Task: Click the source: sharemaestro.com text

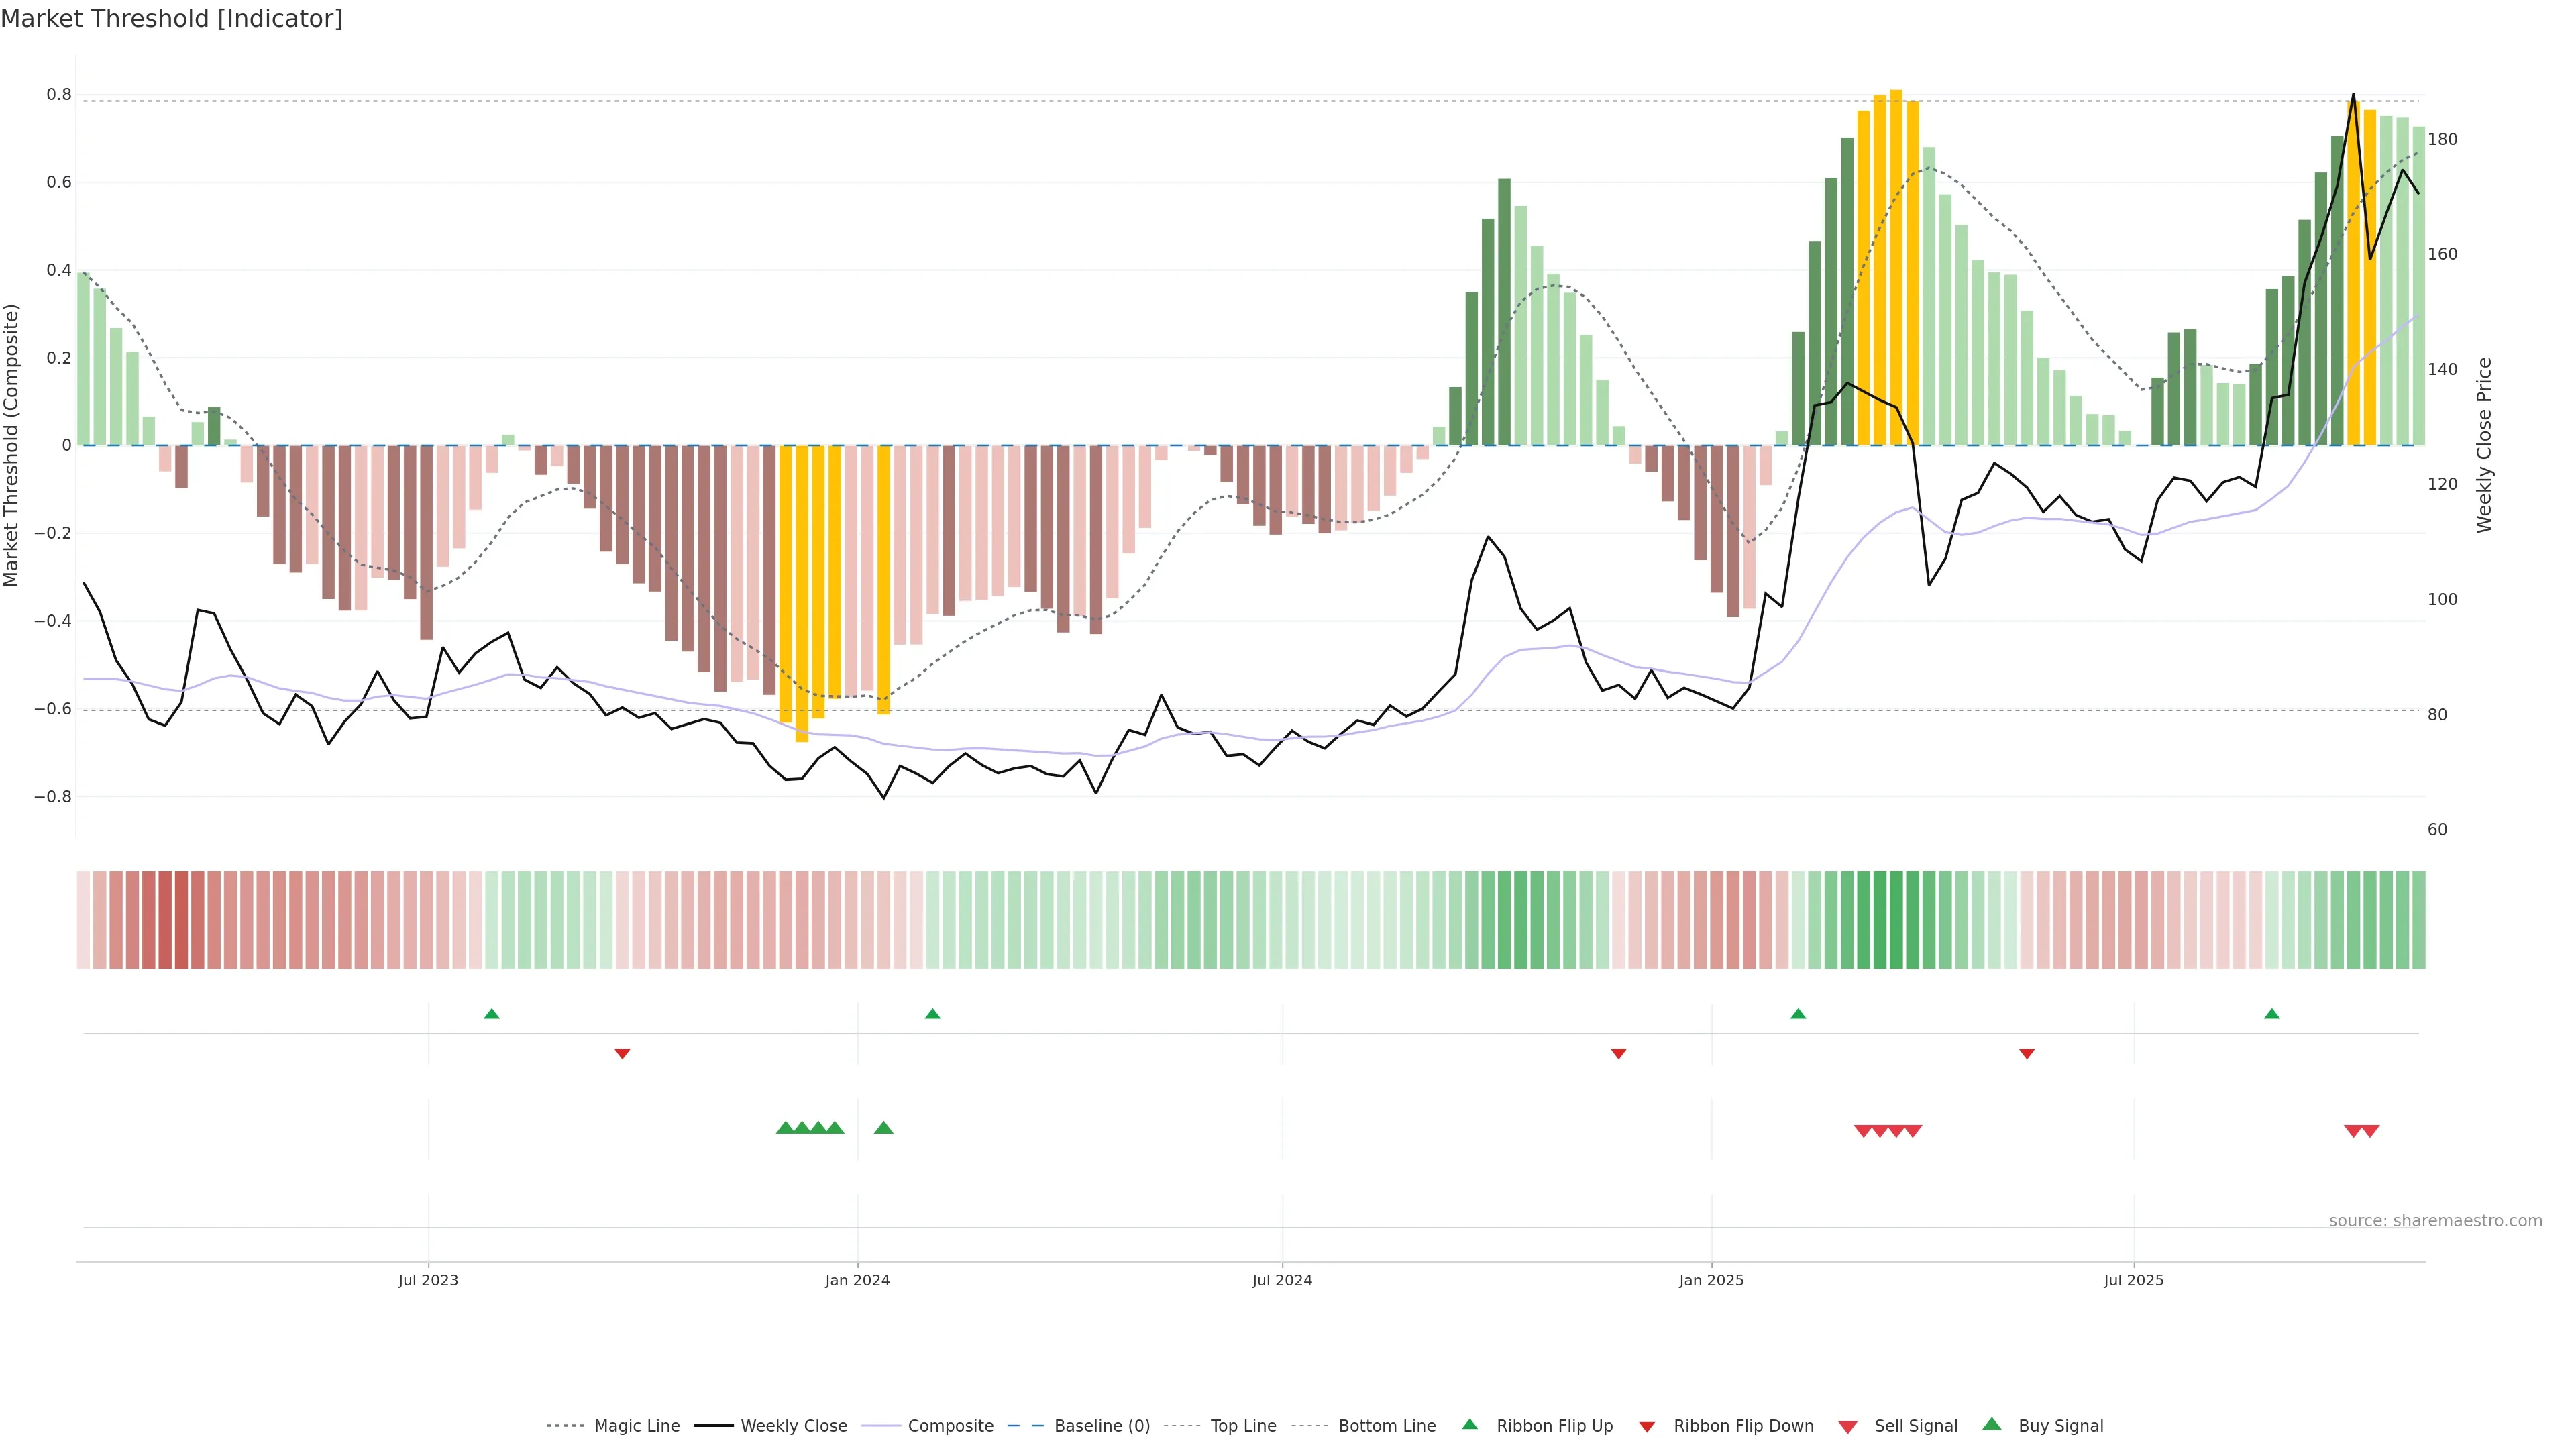Action: 2435,1221
